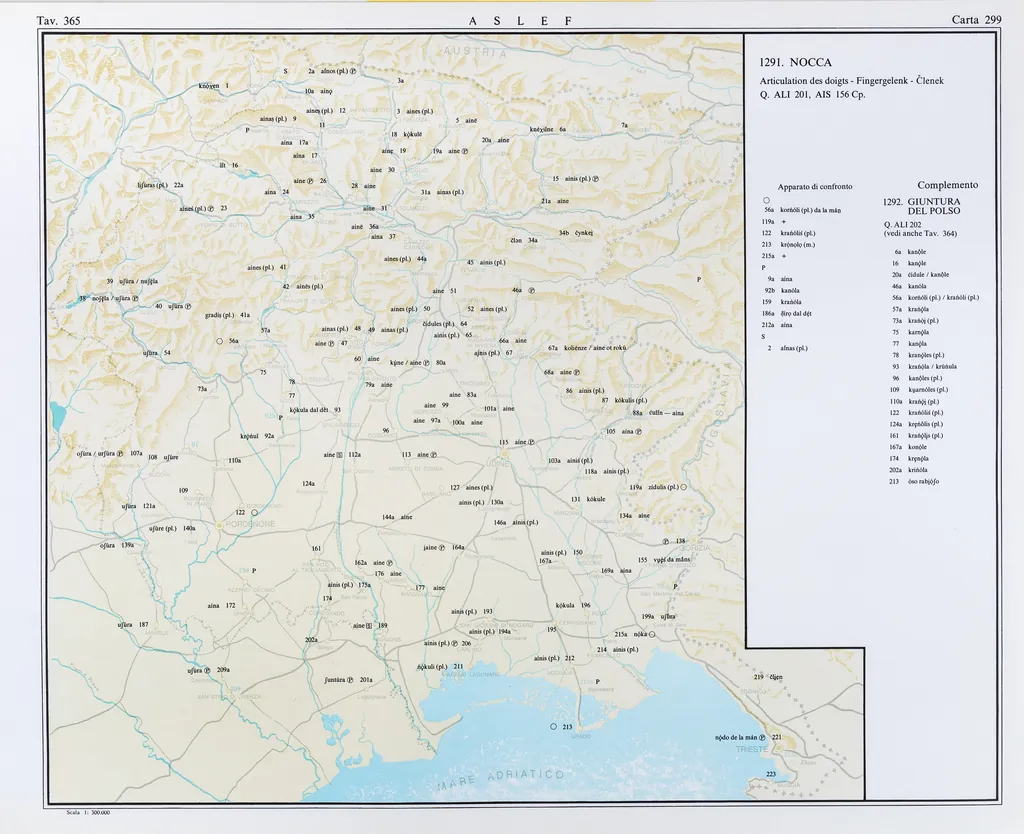Click the "1291. NOCCA" map title
Image resolution: width=1024 pixels, height=834 pixels.
click(795, 62)
